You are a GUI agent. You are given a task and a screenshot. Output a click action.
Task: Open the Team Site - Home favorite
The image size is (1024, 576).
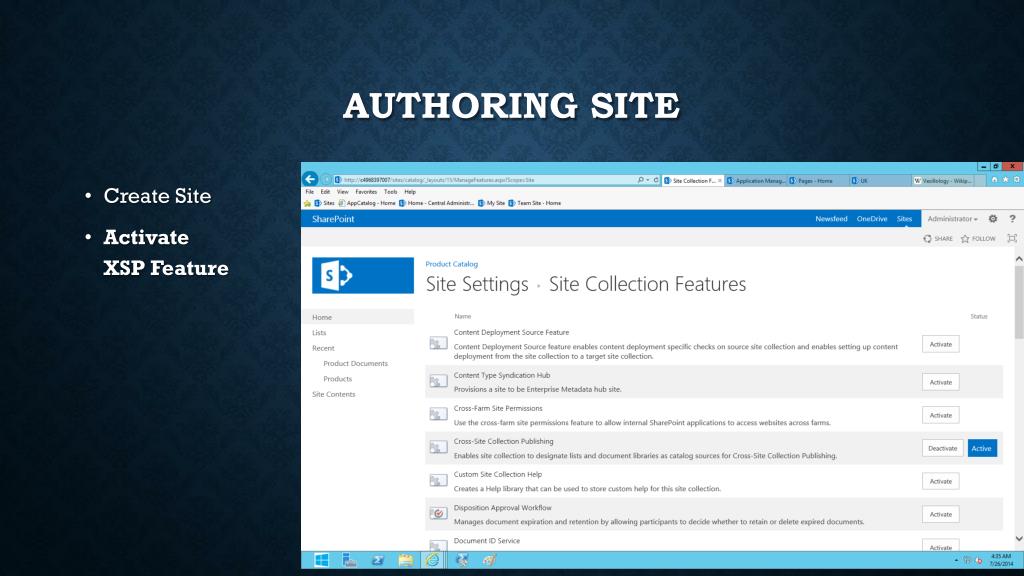[x=534, y=203]
